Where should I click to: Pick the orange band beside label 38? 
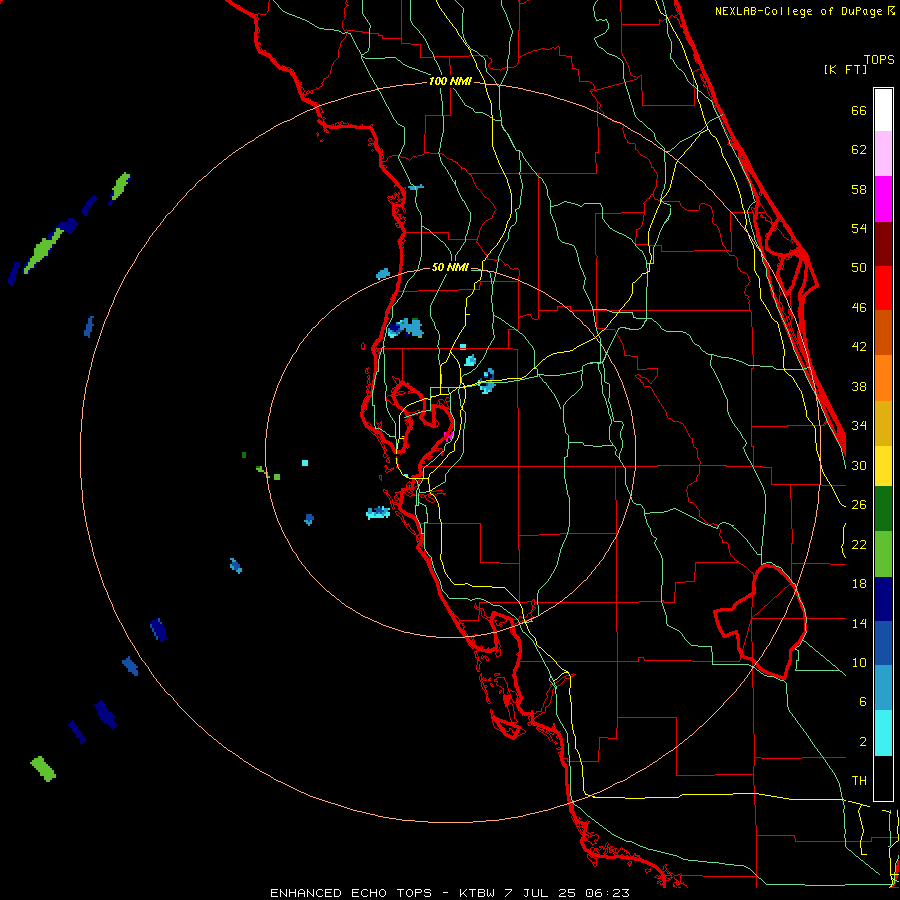(x=883, y=378)
